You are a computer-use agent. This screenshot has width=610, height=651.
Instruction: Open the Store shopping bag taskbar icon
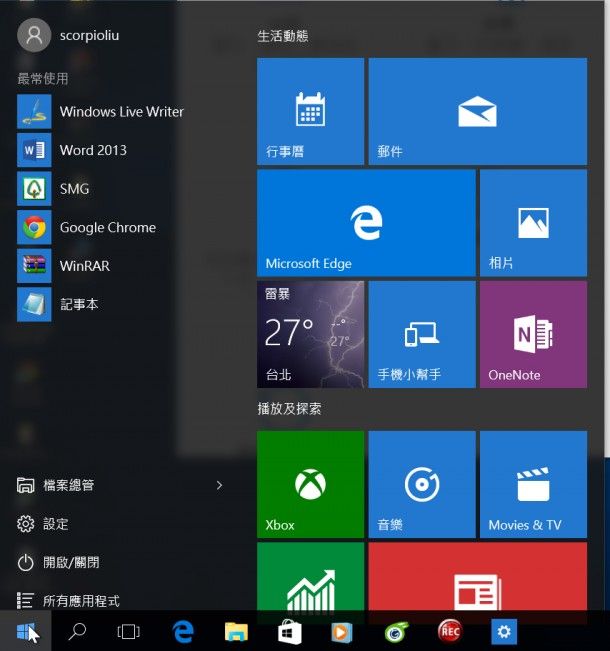[x=289, y=631]
